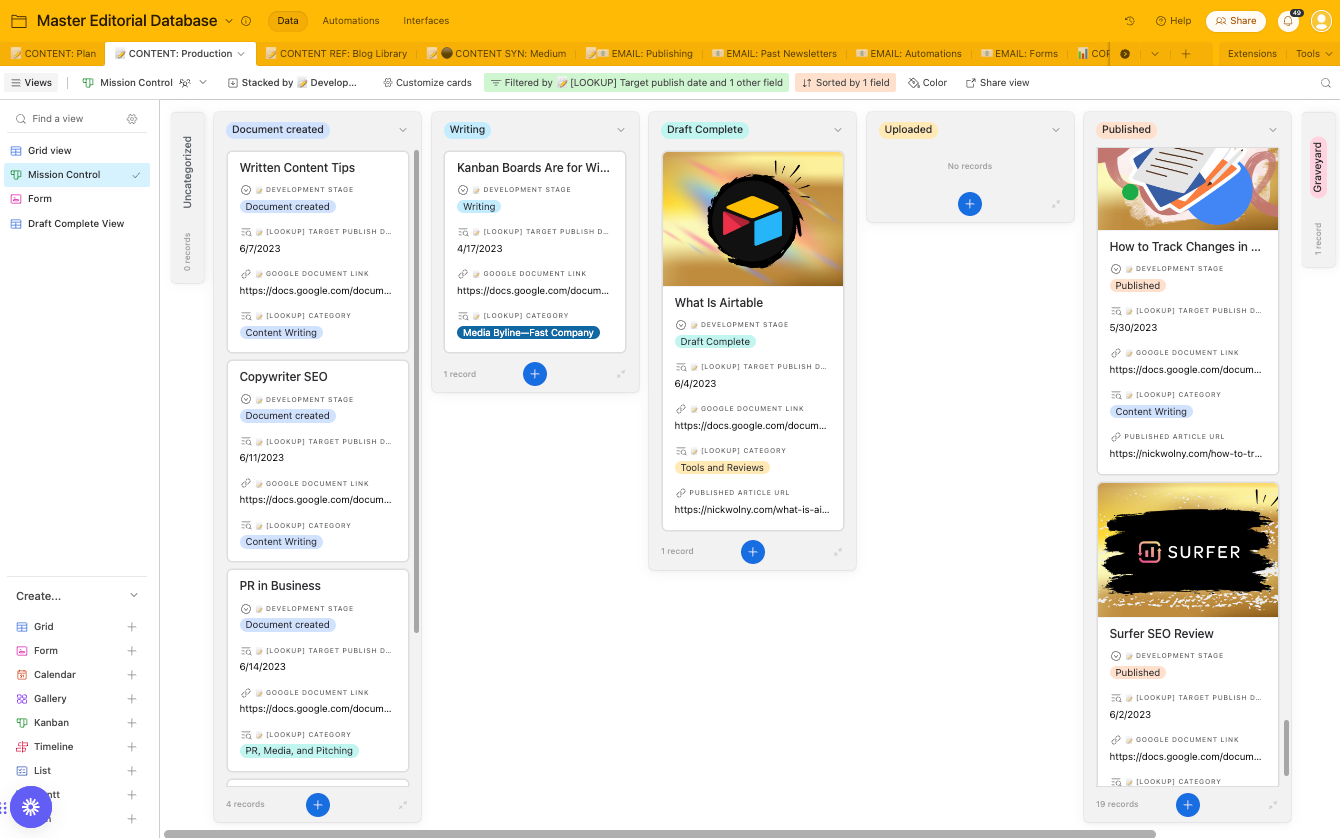Open the Surfer SEO Review card image
The image size is (1340, 838).
1188,550
